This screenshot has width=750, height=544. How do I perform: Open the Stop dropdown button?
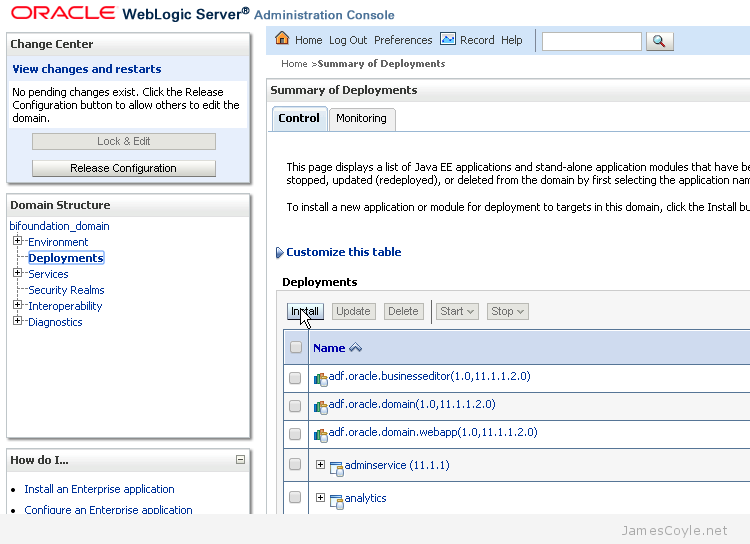tap(507, 311)
